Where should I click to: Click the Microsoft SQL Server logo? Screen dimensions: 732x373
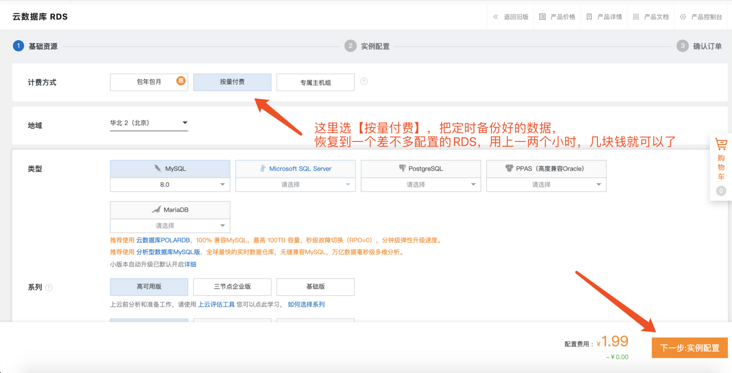point(263,169)
